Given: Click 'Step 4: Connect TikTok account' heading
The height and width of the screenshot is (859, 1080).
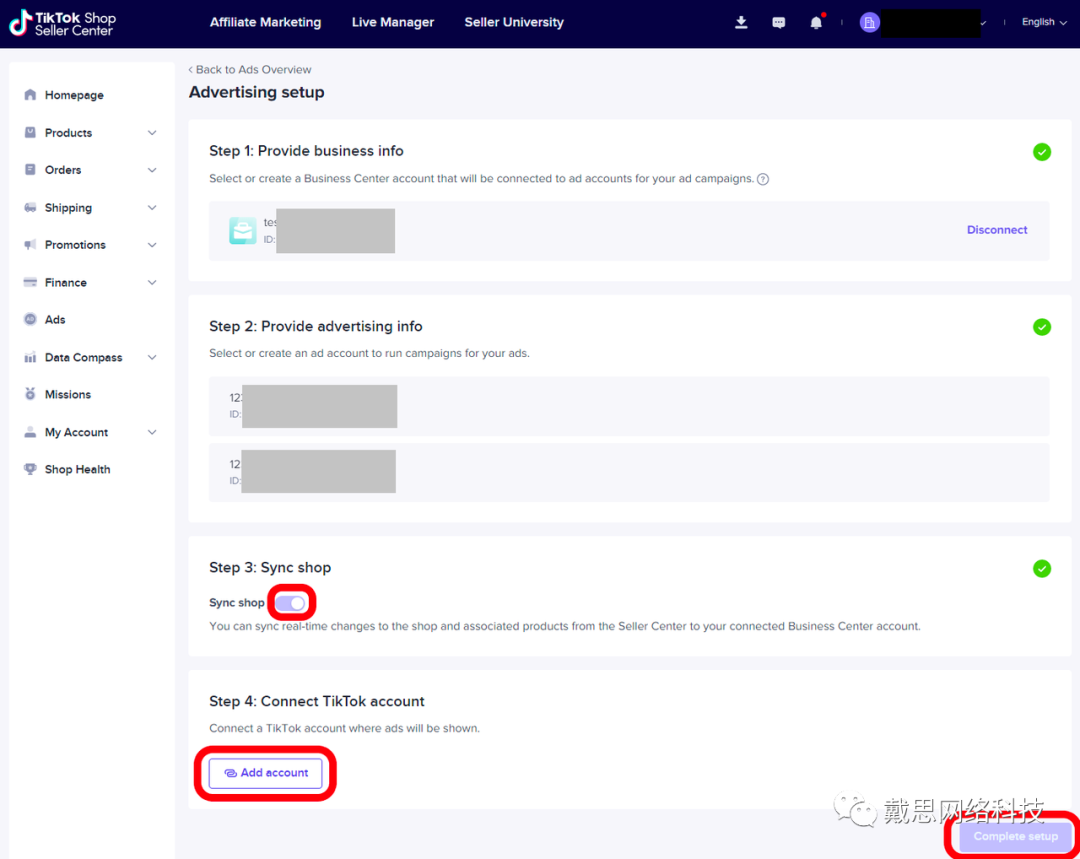Looking at the screenshot, I should point(317,701).
